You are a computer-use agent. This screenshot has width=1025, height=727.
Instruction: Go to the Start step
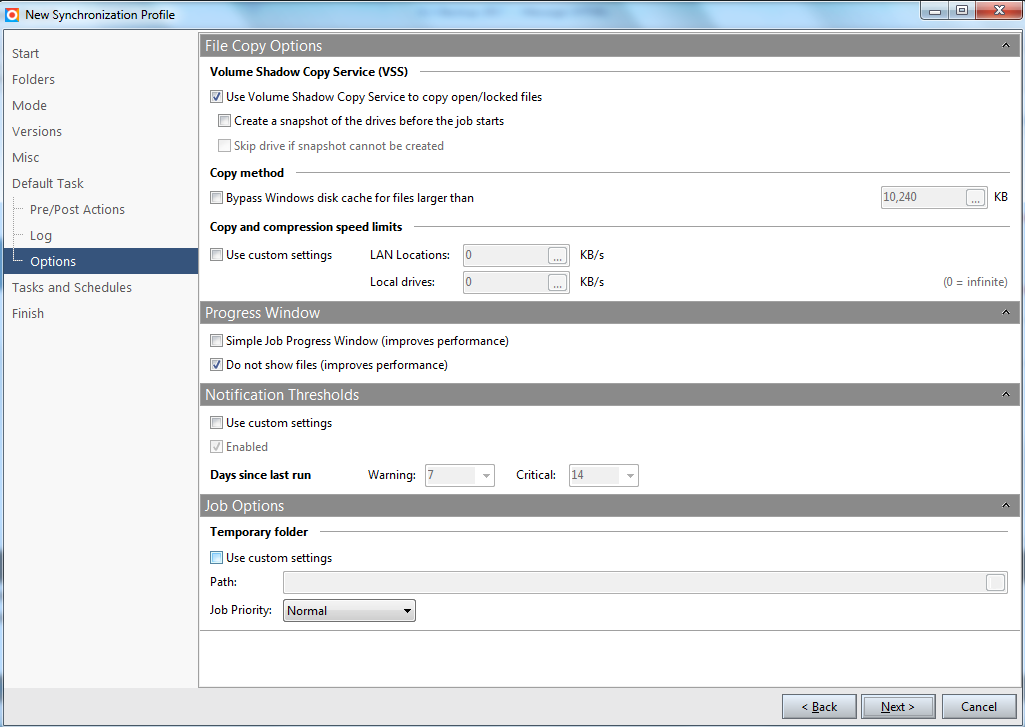point(25,54)
